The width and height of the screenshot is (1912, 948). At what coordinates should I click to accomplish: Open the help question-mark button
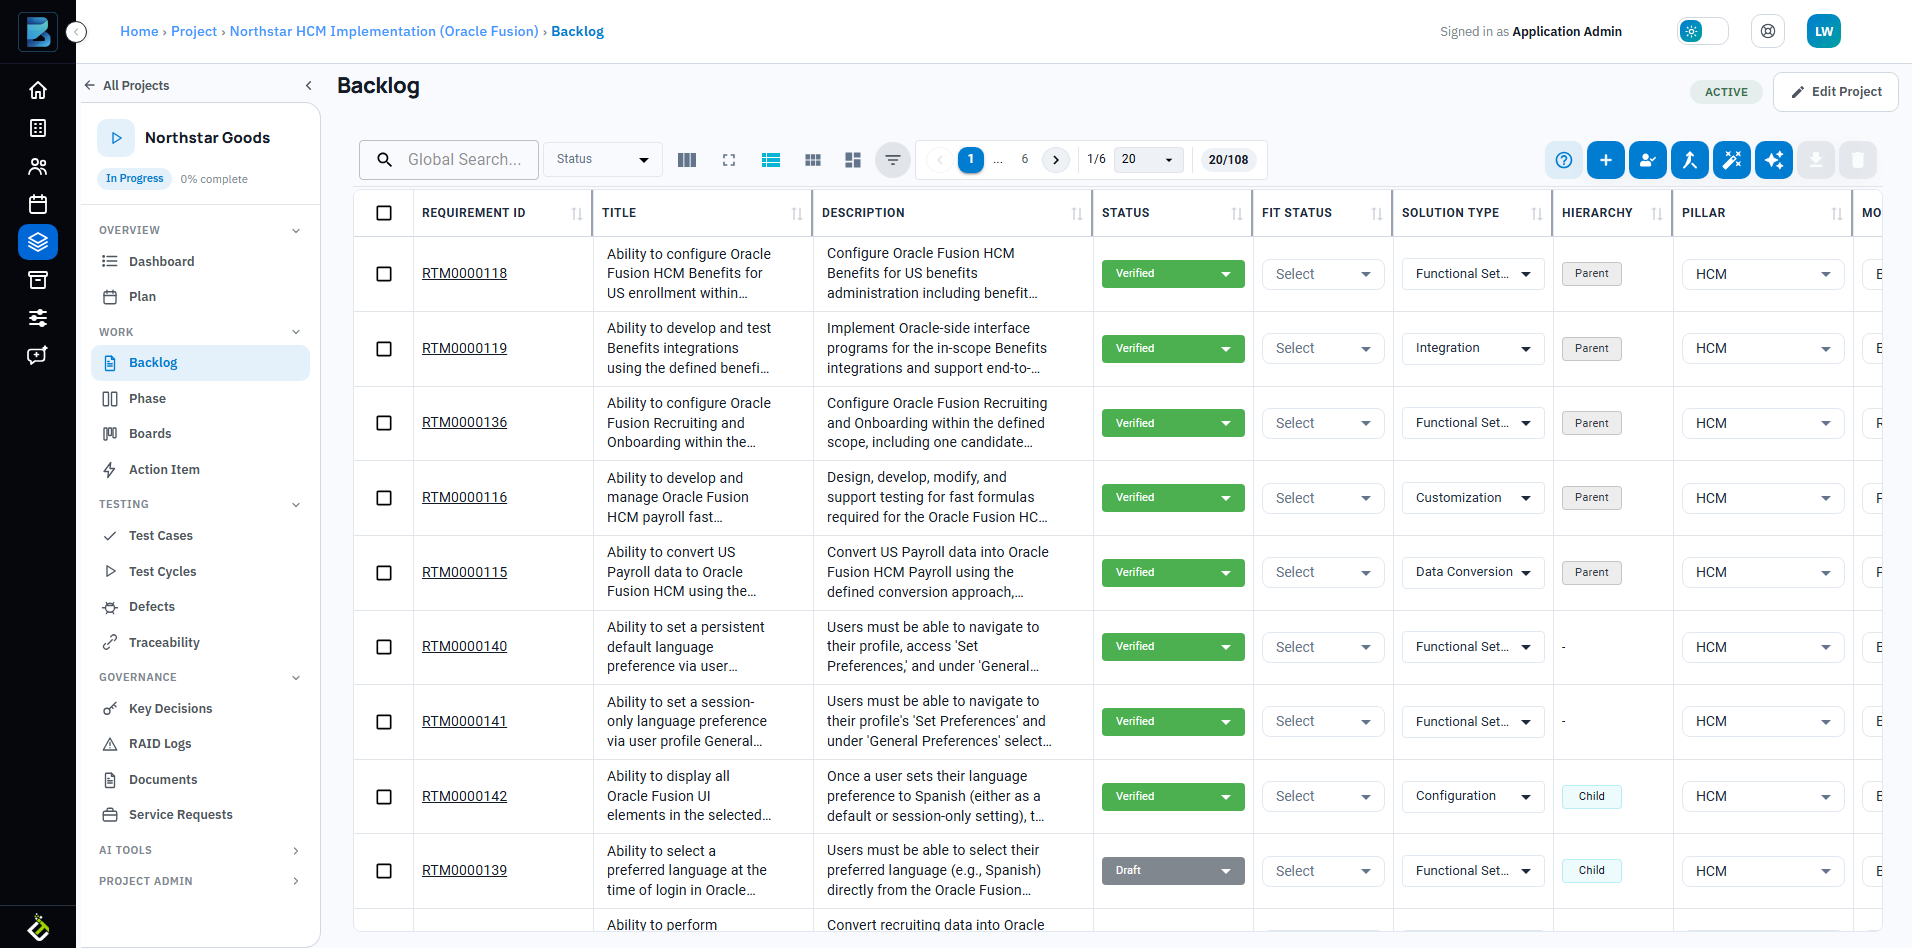[x=1564, y=160]
